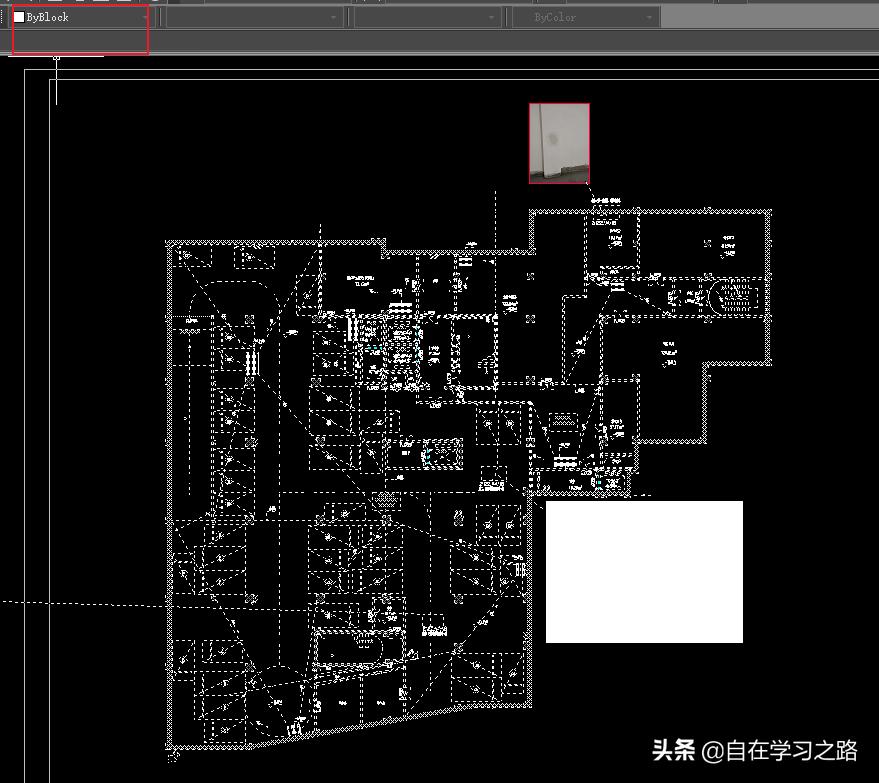Expand the empty linetype dropdown after ByBlock
879x783 pixels.
coord(254,17)
